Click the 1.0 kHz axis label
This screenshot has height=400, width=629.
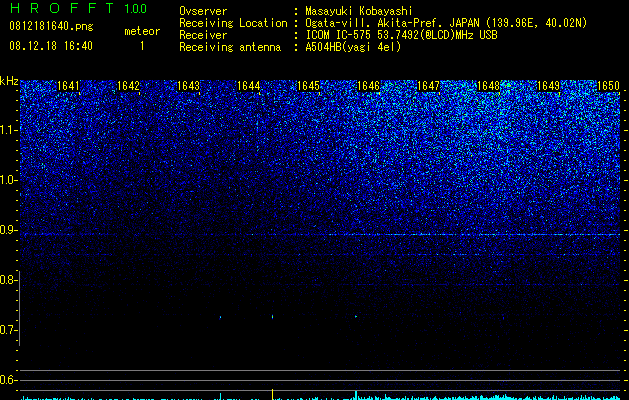9,180
